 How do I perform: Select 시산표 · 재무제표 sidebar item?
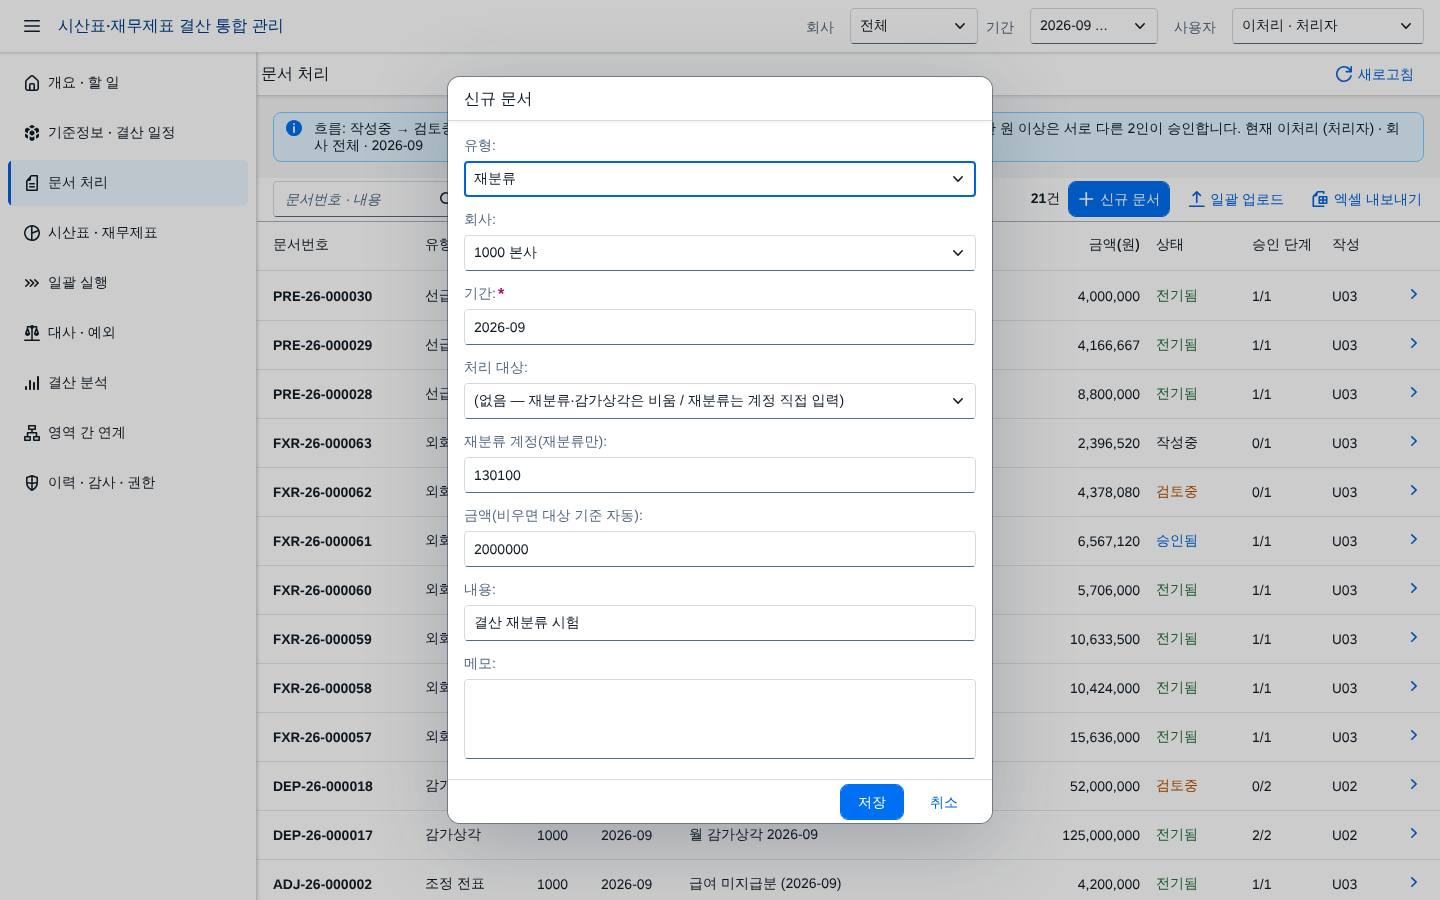click(x=128, y=233)
